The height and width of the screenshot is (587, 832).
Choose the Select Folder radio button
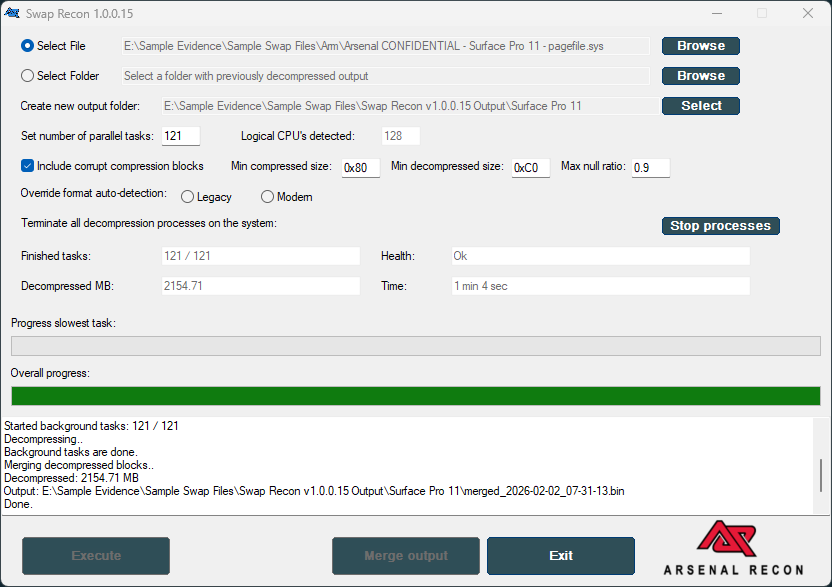tap(27, 76)
